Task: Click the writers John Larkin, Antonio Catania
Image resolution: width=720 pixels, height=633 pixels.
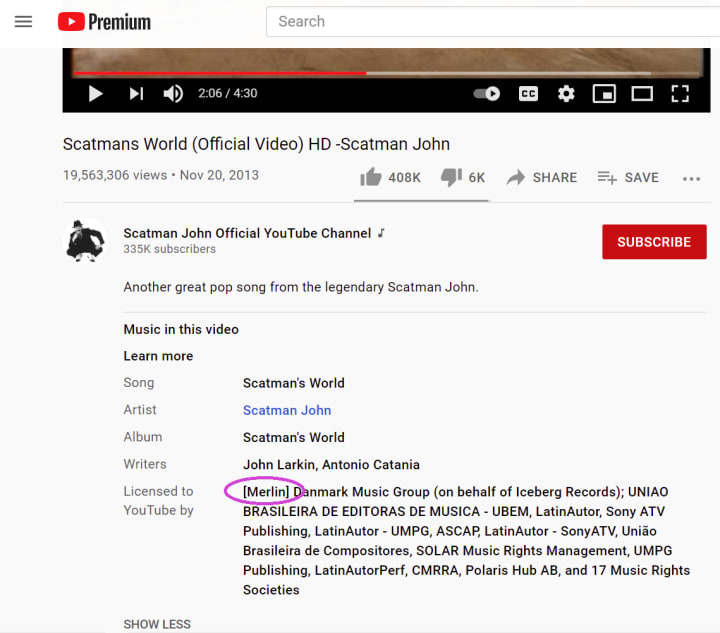Action: click(331, 465)
